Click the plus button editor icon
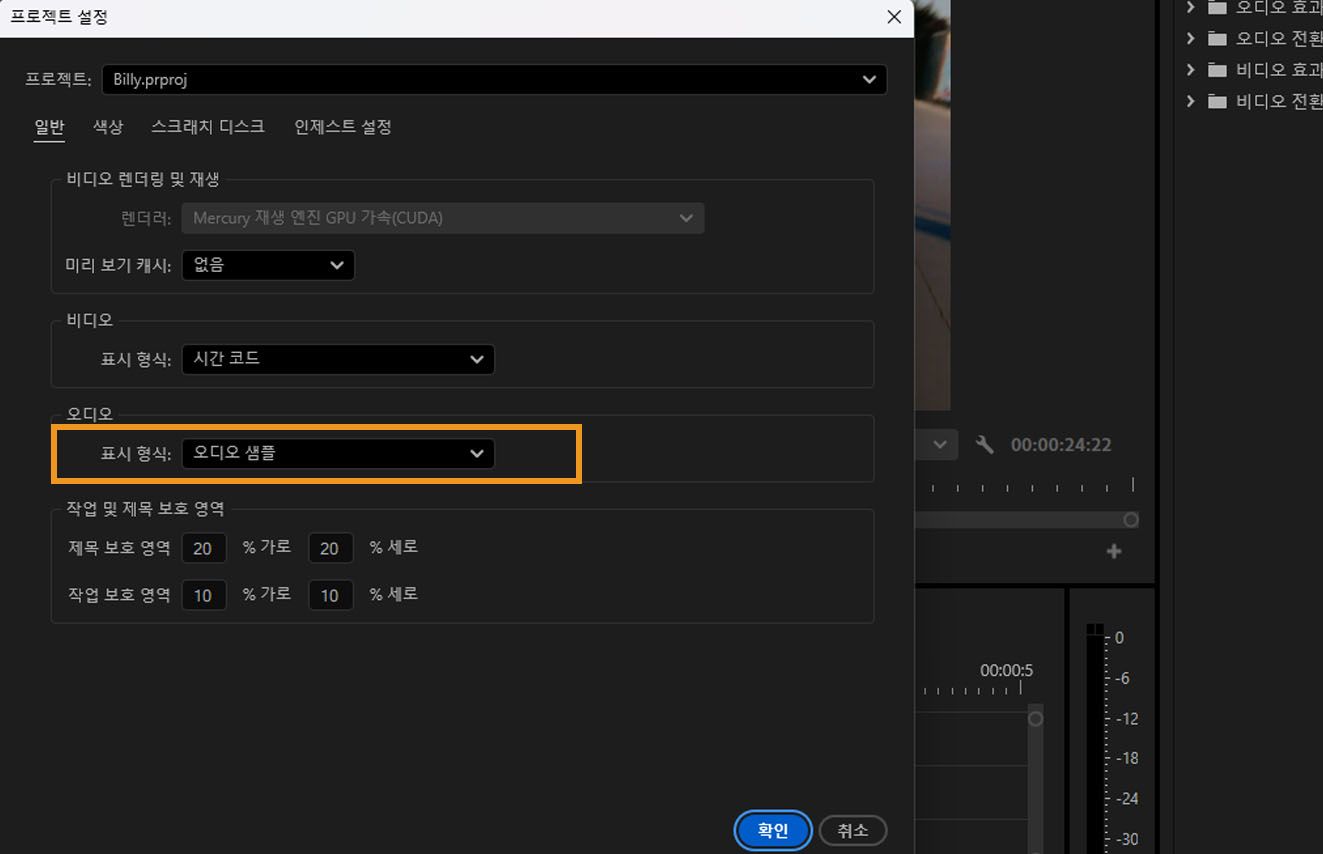Screen dimensions: 1323x854 click(1114, 551)
